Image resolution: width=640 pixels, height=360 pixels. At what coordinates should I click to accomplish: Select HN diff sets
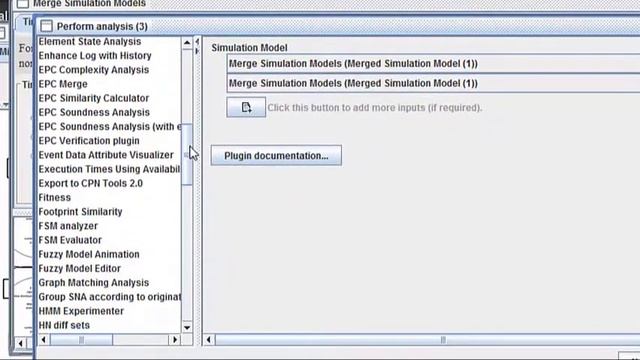[64, 325]
